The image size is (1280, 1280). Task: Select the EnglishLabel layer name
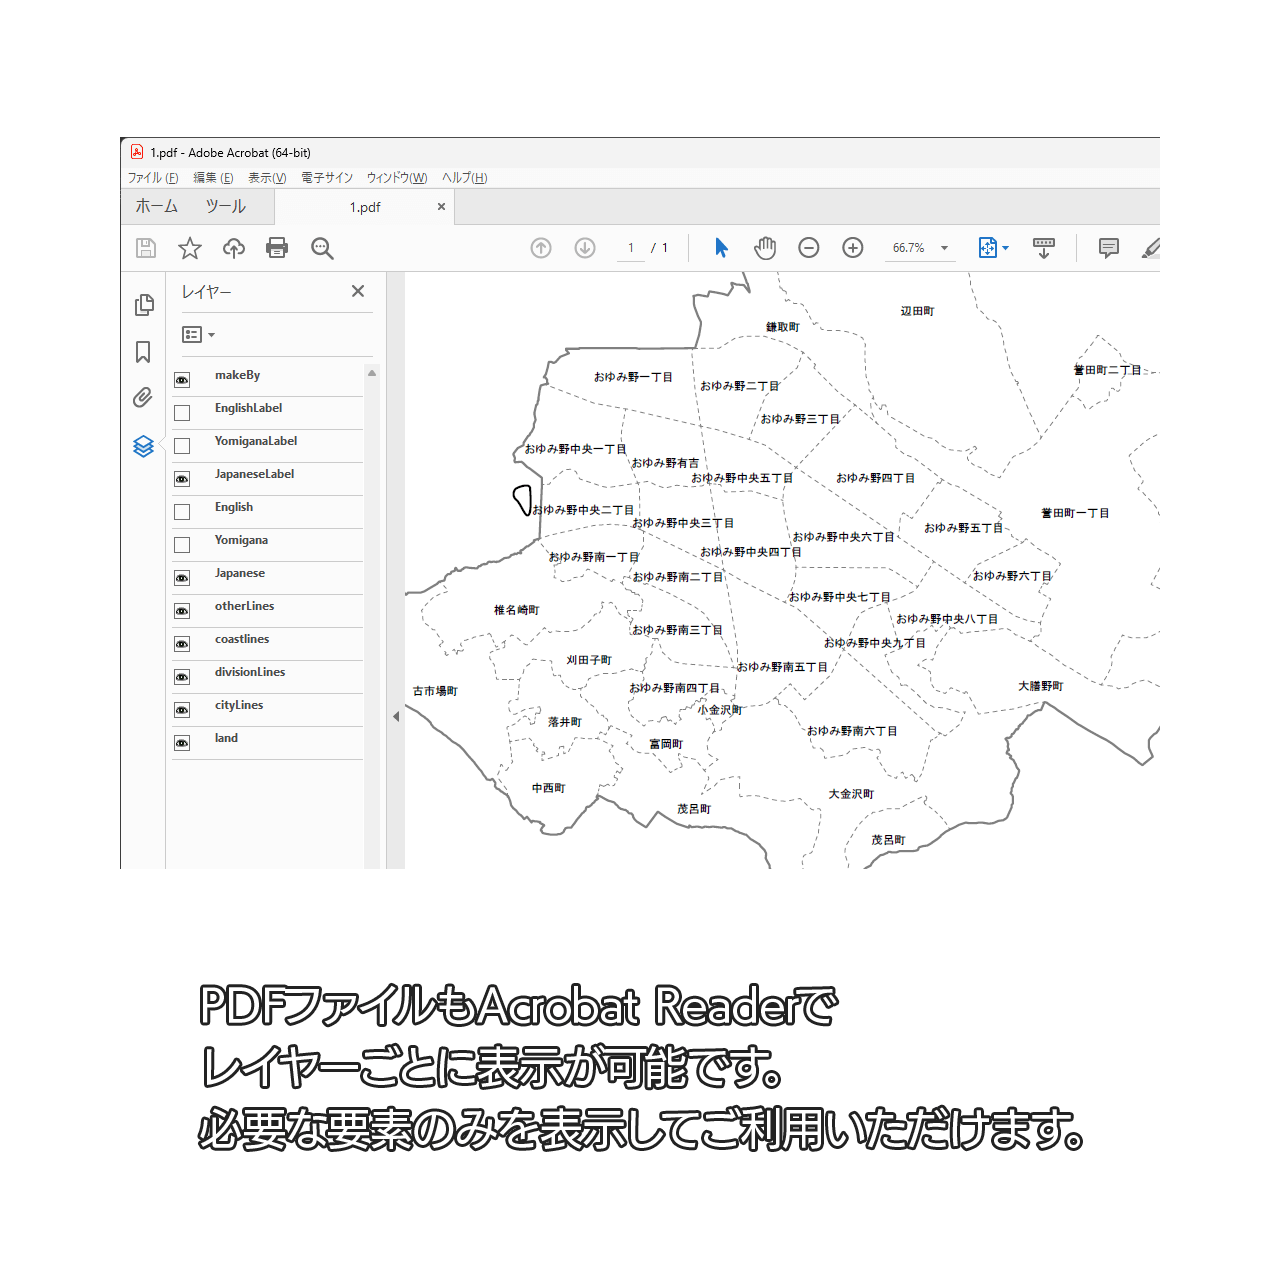248,408
